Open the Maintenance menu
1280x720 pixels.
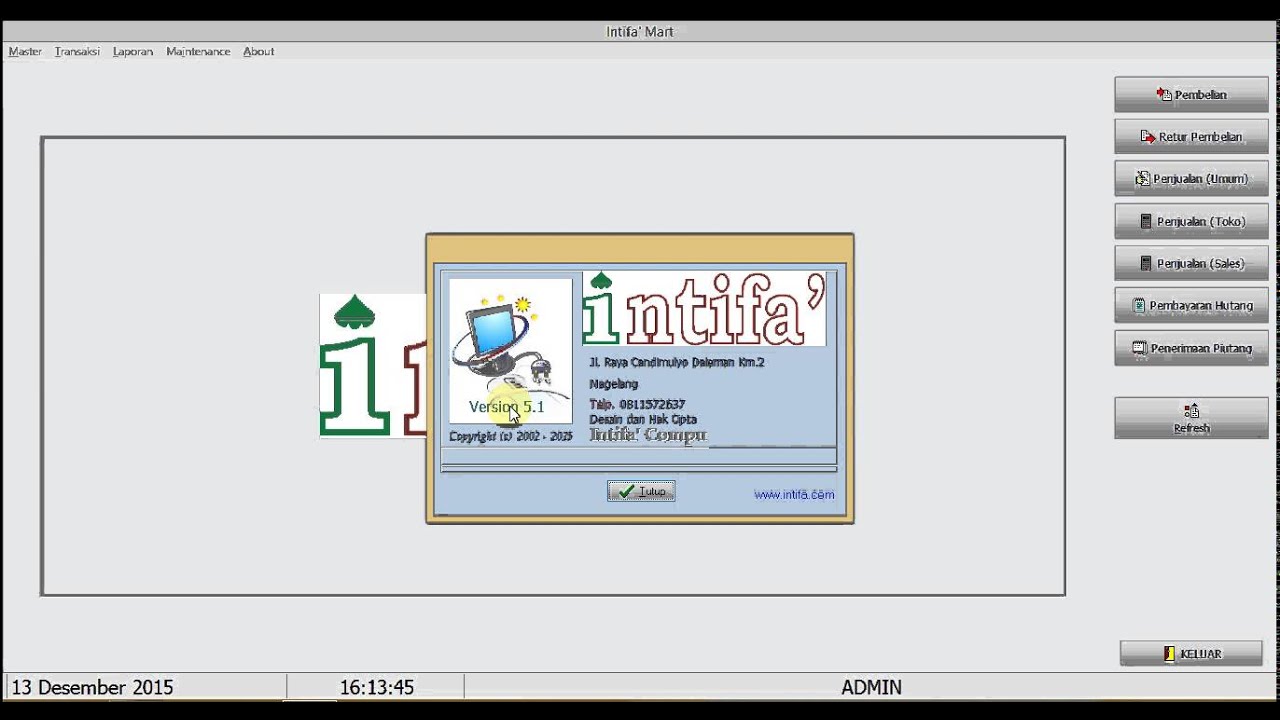pyautogui.click(x=198, y=51)
